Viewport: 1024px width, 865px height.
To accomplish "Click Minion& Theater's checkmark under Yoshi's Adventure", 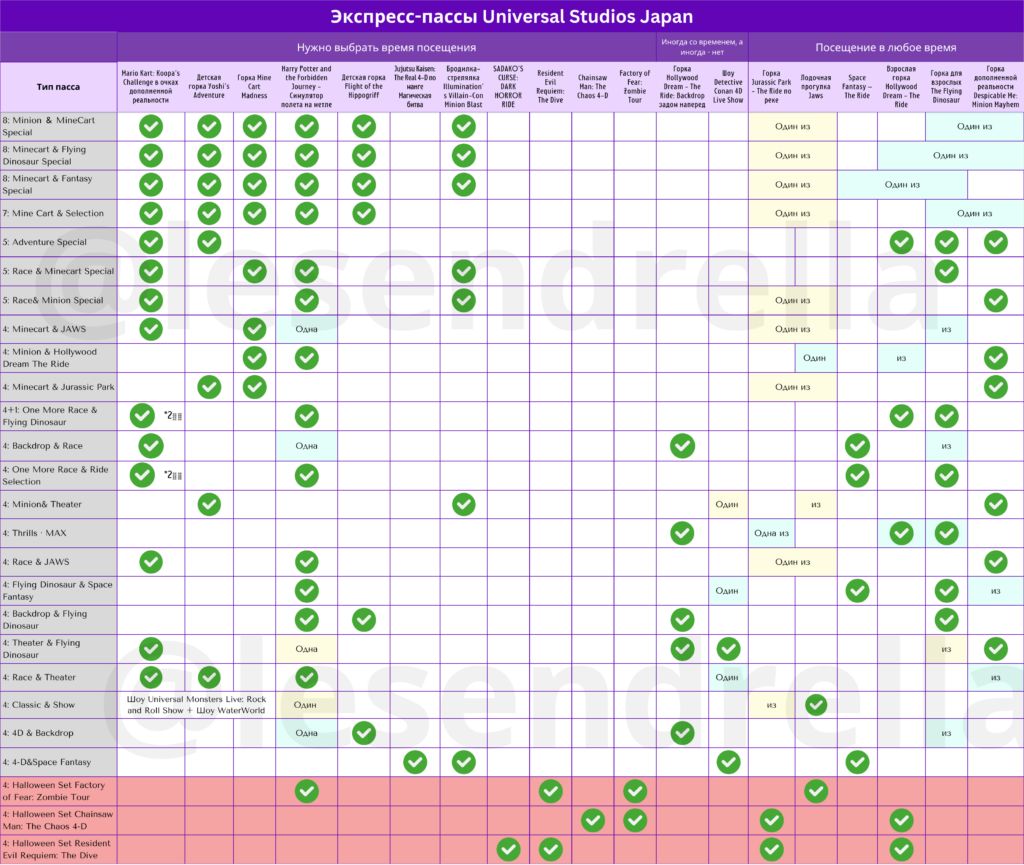I will [209, 504].
